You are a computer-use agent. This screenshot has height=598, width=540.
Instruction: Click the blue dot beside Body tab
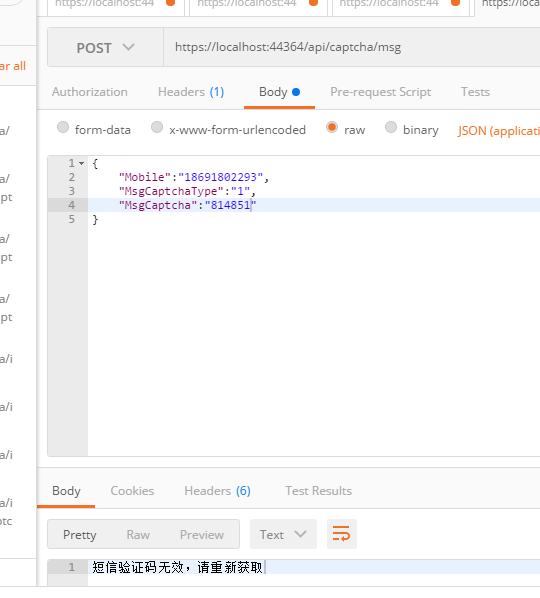coord(296,92)
